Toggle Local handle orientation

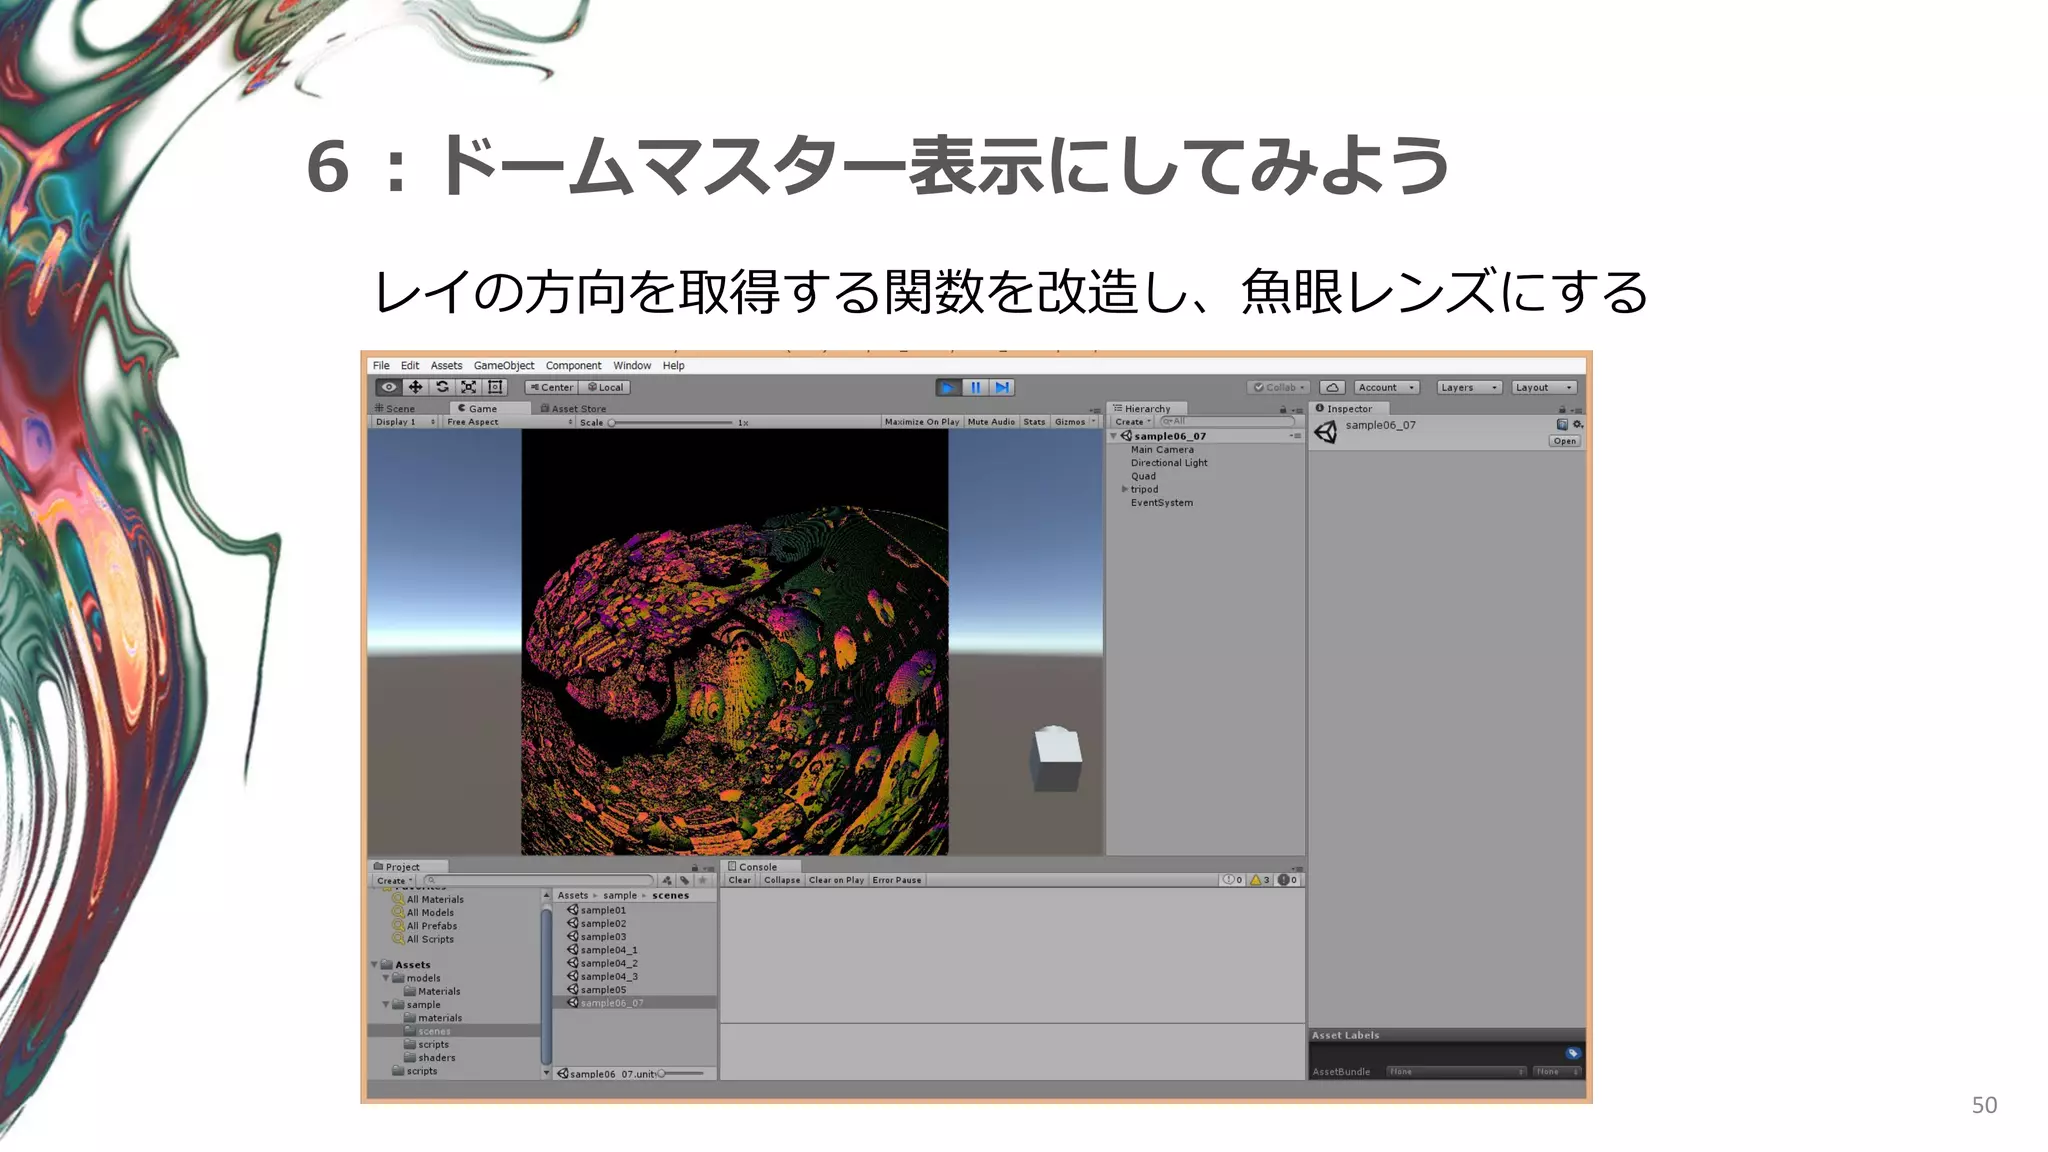click(605, 387)
